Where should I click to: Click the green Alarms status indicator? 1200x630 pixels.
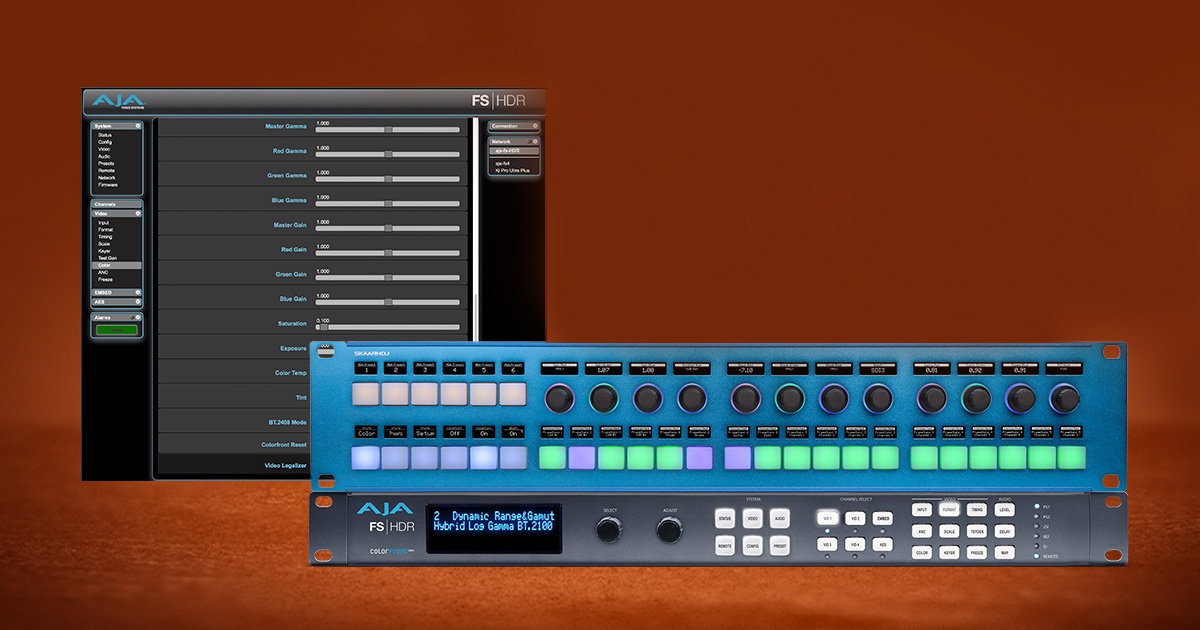coord(117,330)
